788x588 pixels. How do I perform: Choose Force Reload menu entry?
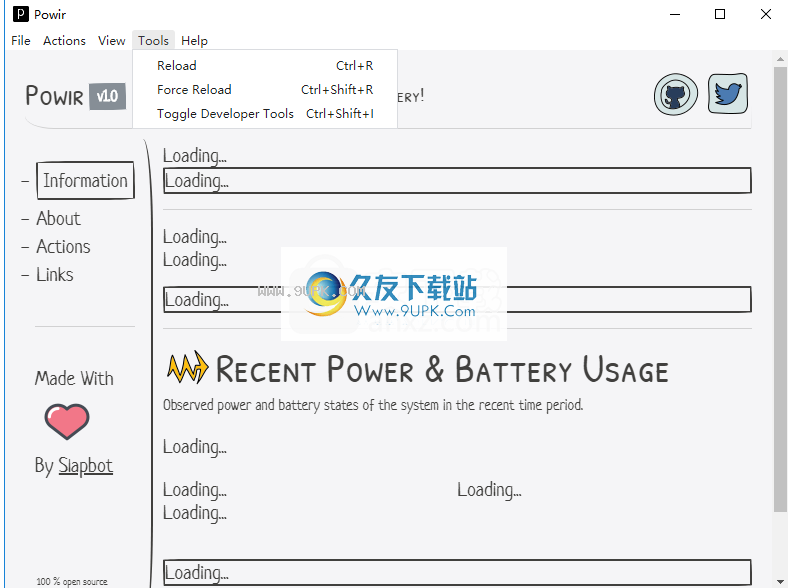click(265, 90)
